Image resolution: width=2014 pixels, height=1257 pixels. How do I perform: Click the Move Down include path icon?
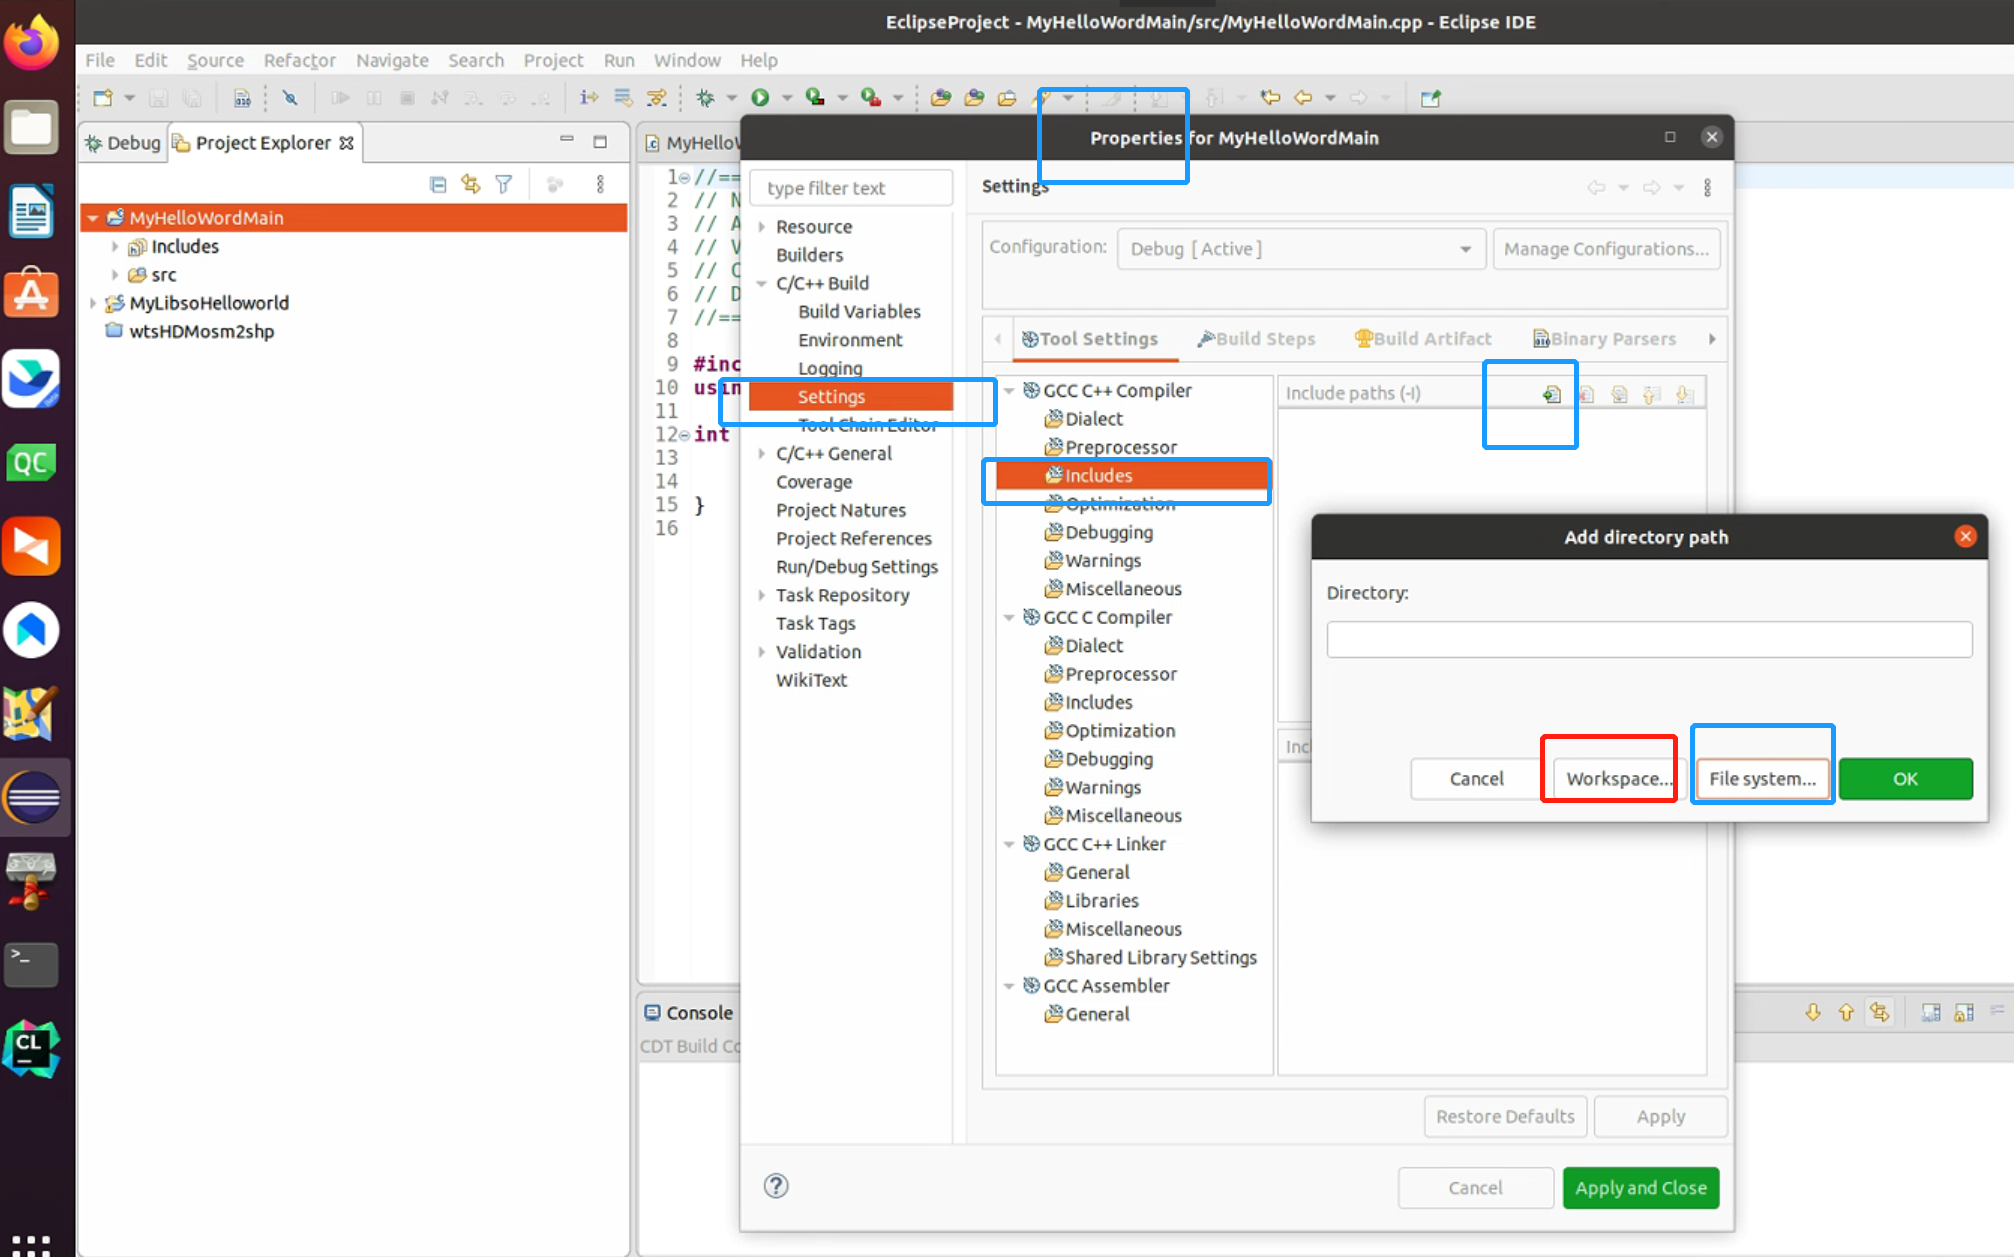[x=1685, y=394]
